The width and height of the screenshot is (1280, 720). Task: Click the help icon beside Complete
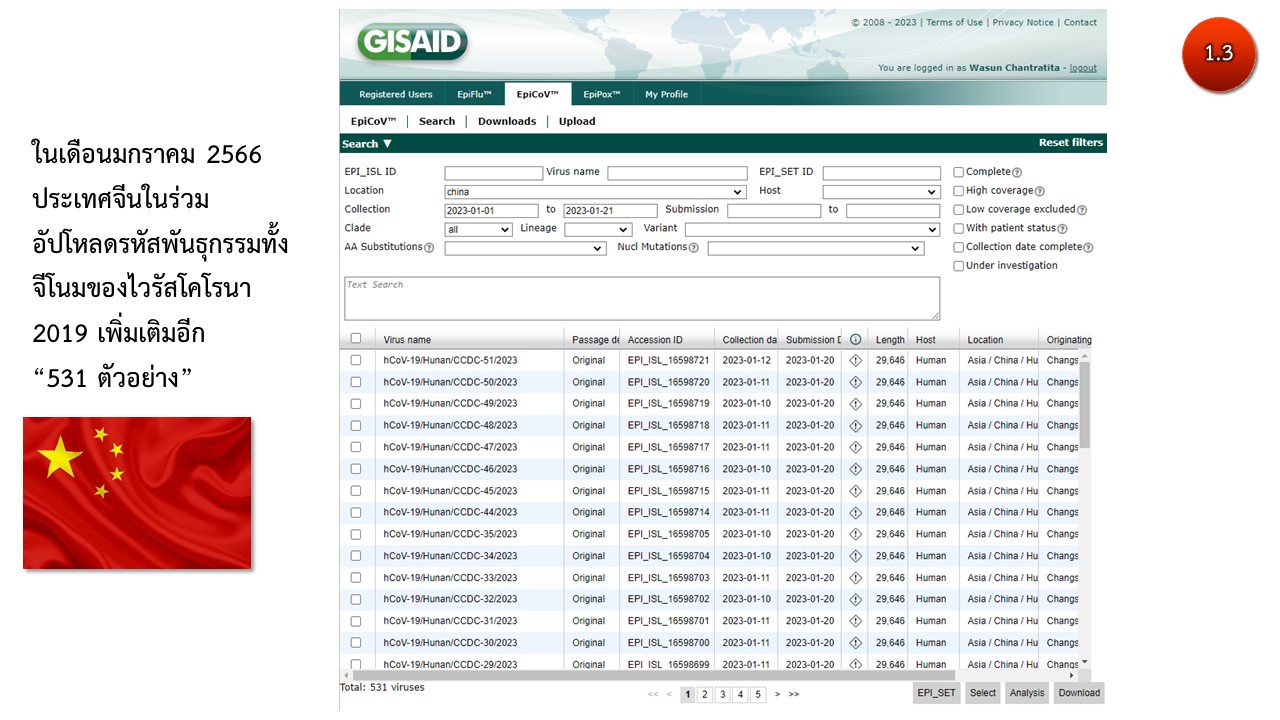(x=1017, y=173)
